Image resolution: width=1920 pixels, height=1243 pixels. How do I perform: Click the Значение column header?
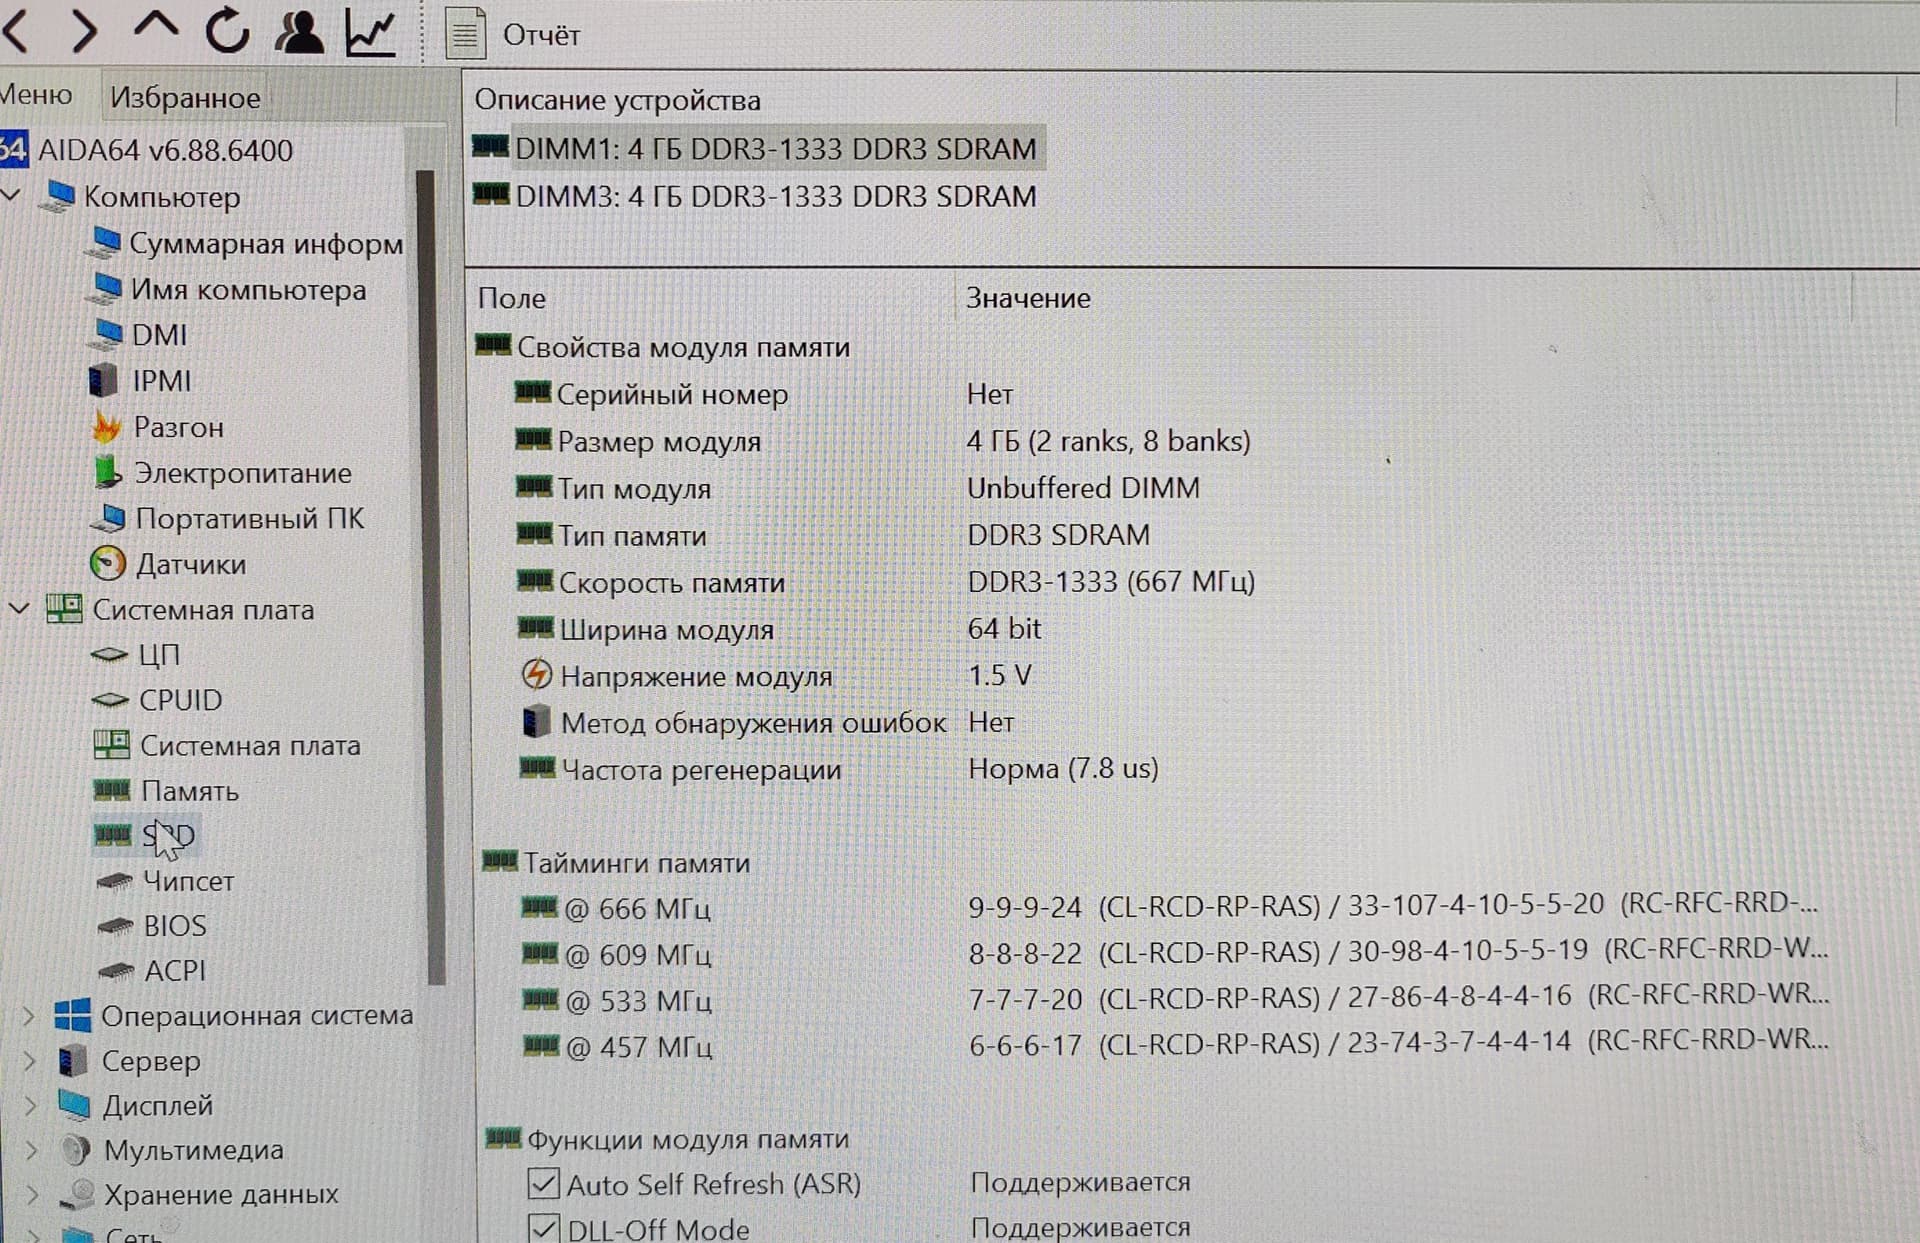click(x=1027, y=298)
